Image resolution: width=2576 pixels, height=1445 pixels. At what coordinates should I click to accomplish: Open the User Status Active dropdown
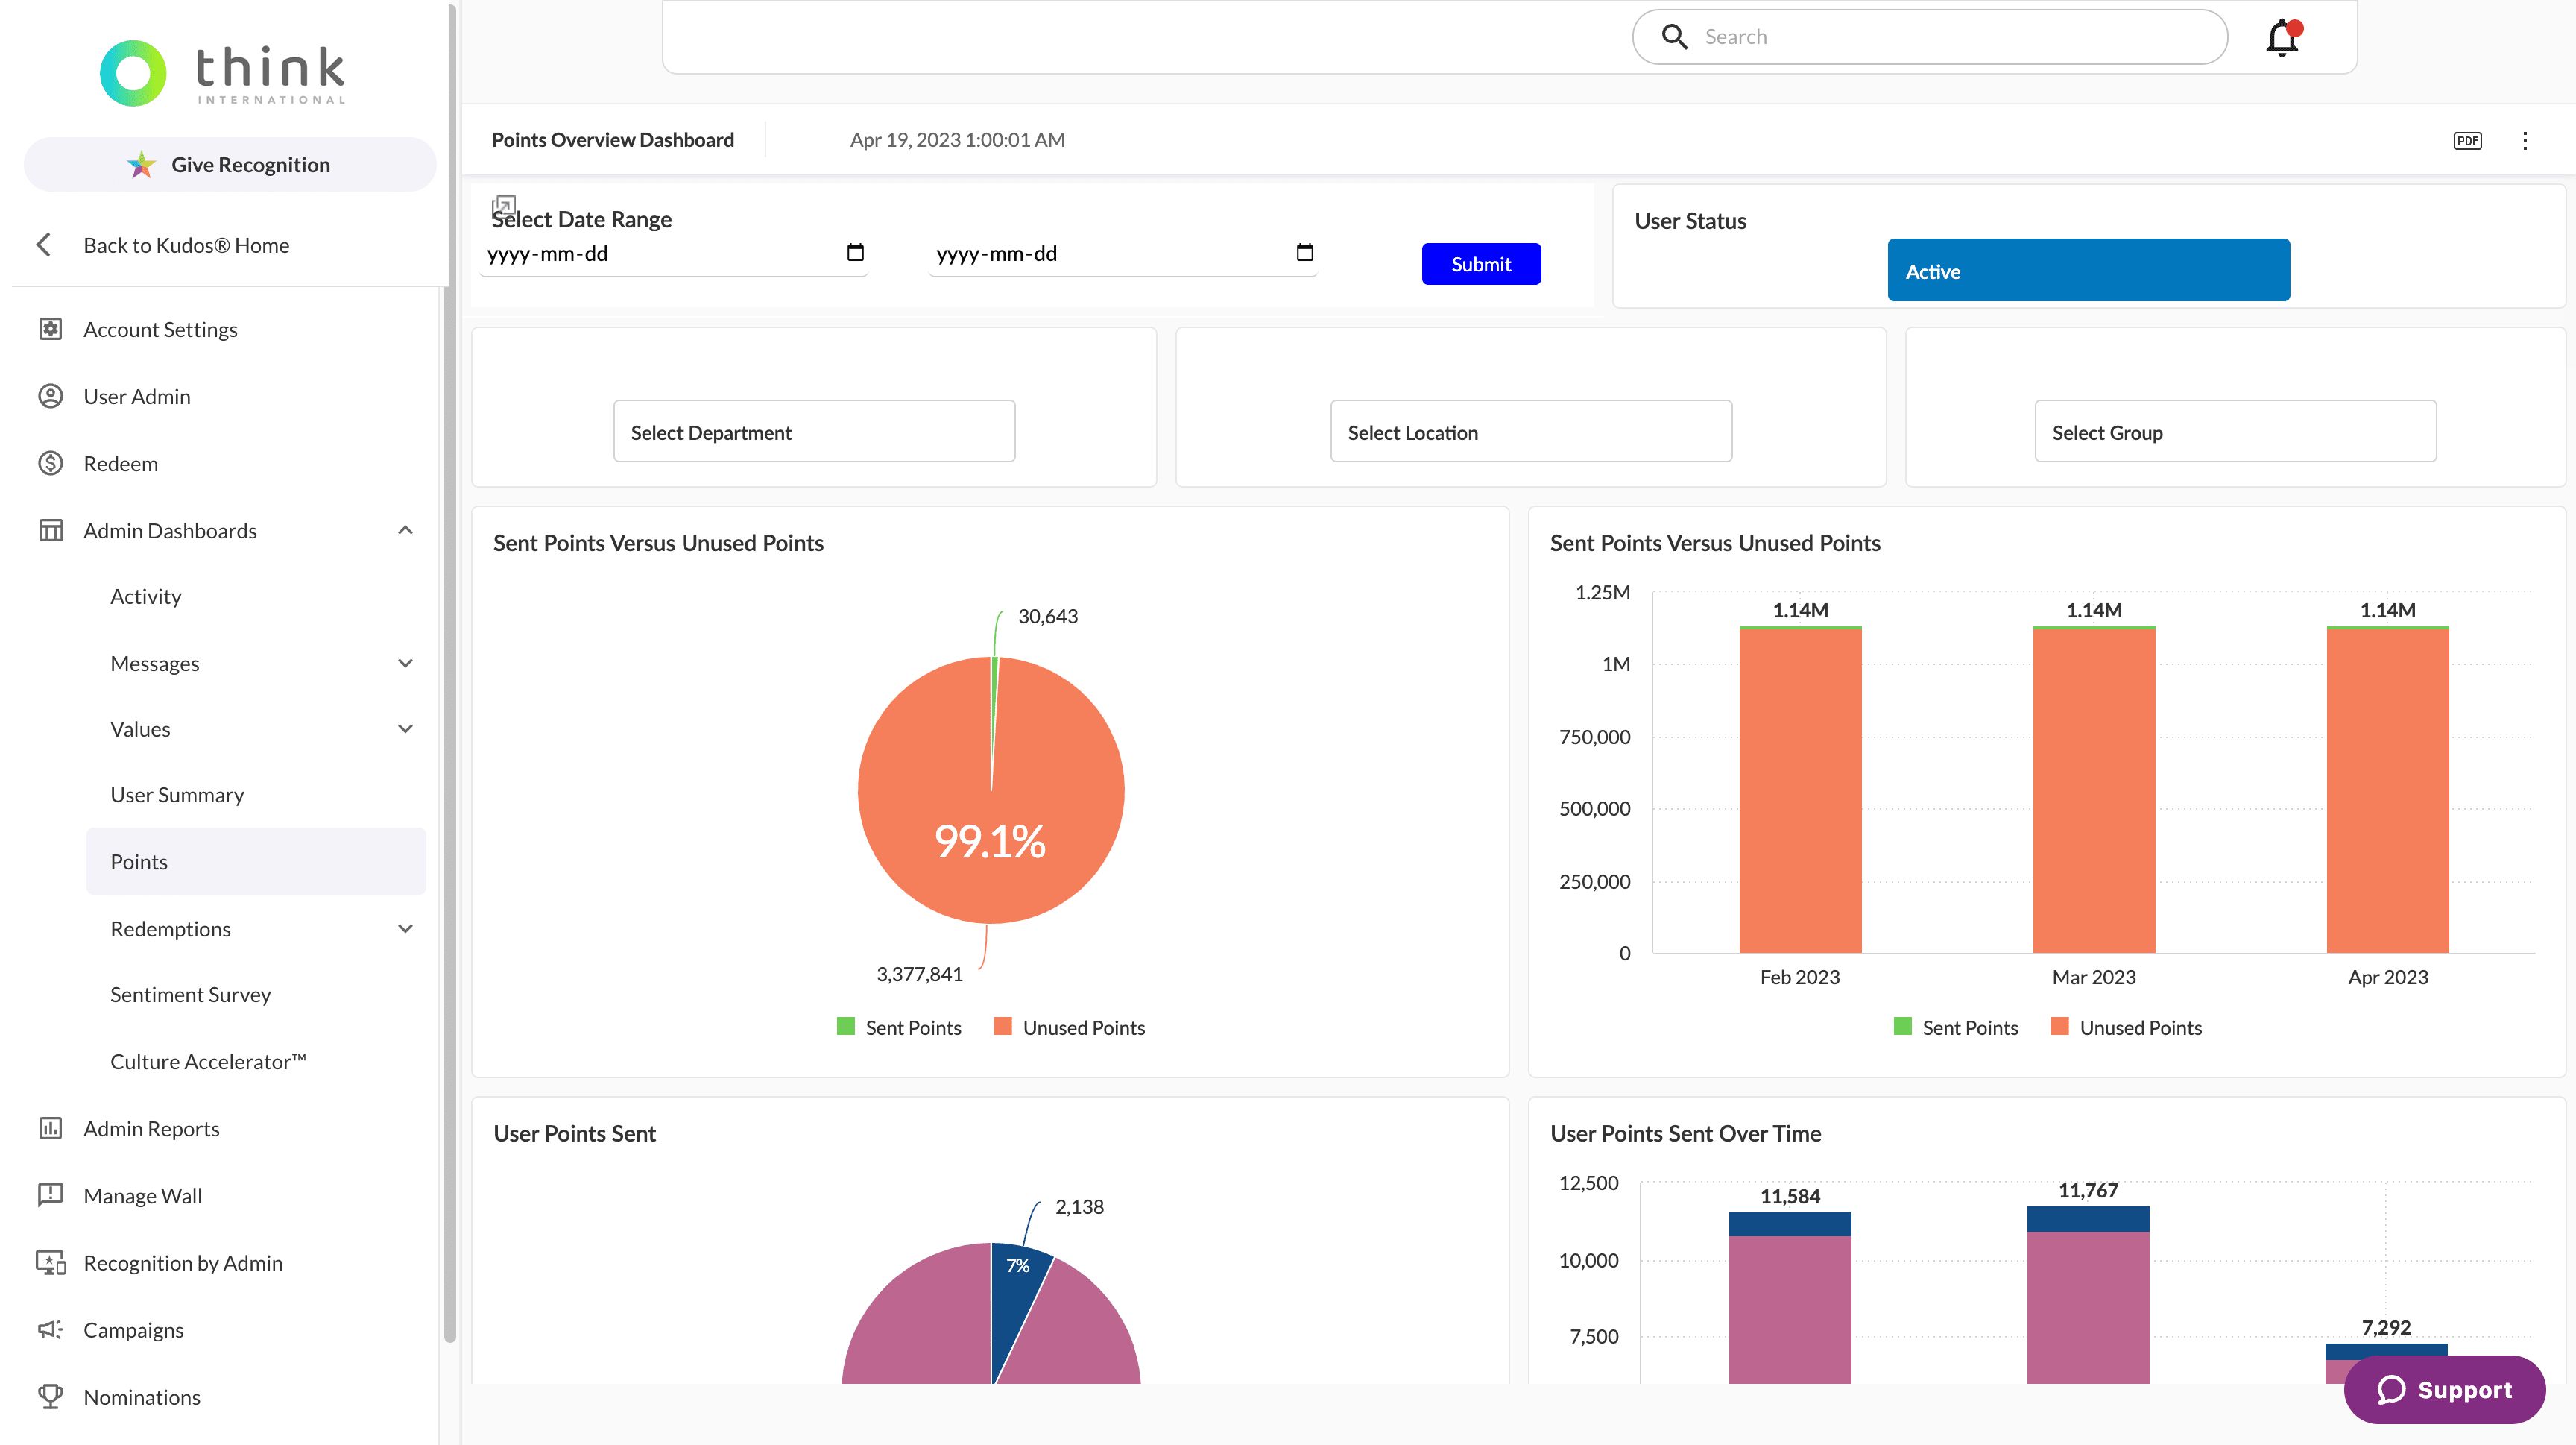[x=2088, y=270]
